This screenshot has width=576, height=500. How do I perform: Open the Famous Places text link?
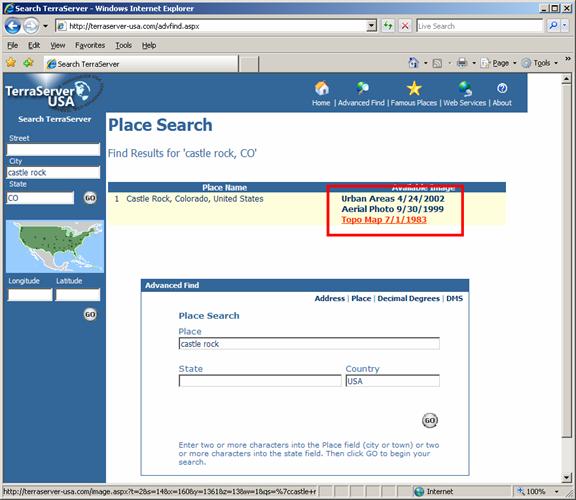point(414,103)
